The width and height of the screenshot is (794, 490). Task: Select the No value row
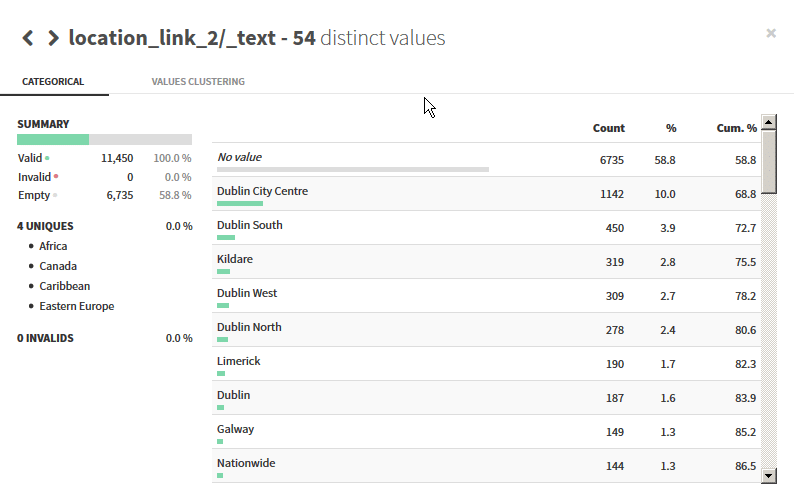pos(486,160)
